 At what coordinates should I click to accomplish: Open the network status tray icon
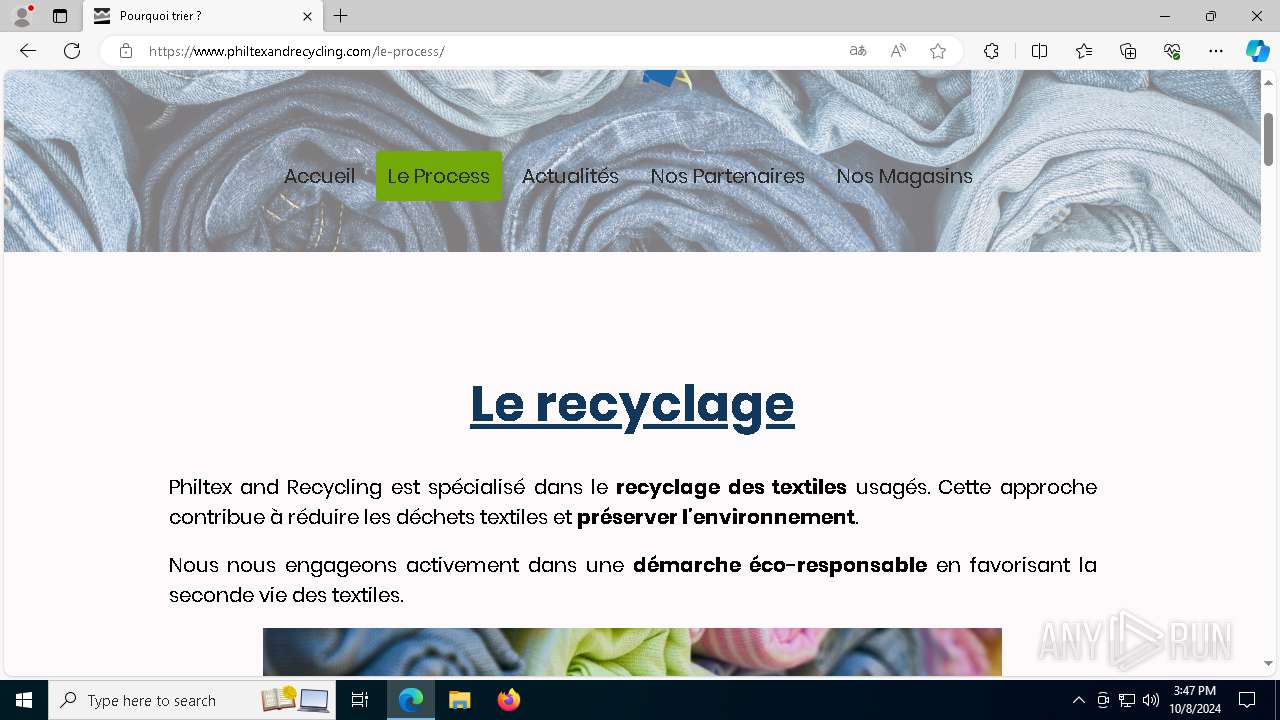[x=1127, y=700]
